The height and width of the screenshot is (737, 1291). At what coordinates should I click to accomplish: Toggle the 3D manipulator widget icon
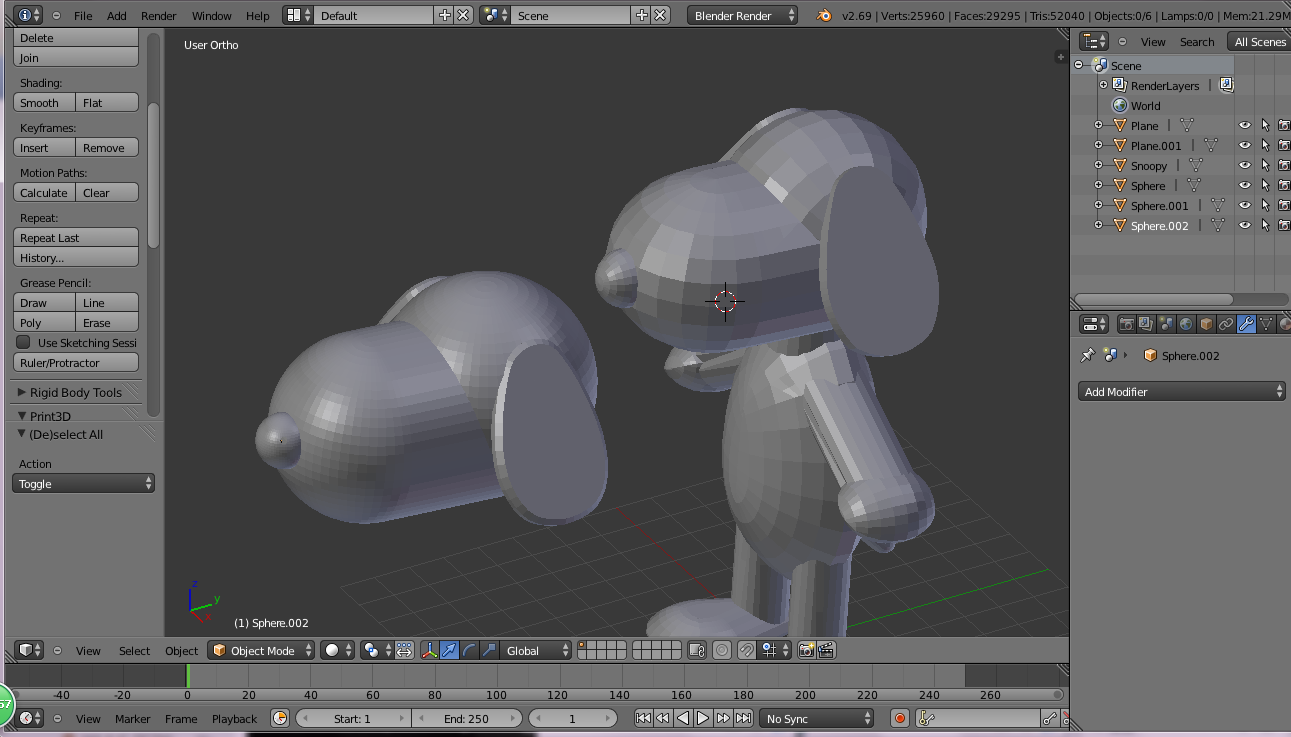430,650
